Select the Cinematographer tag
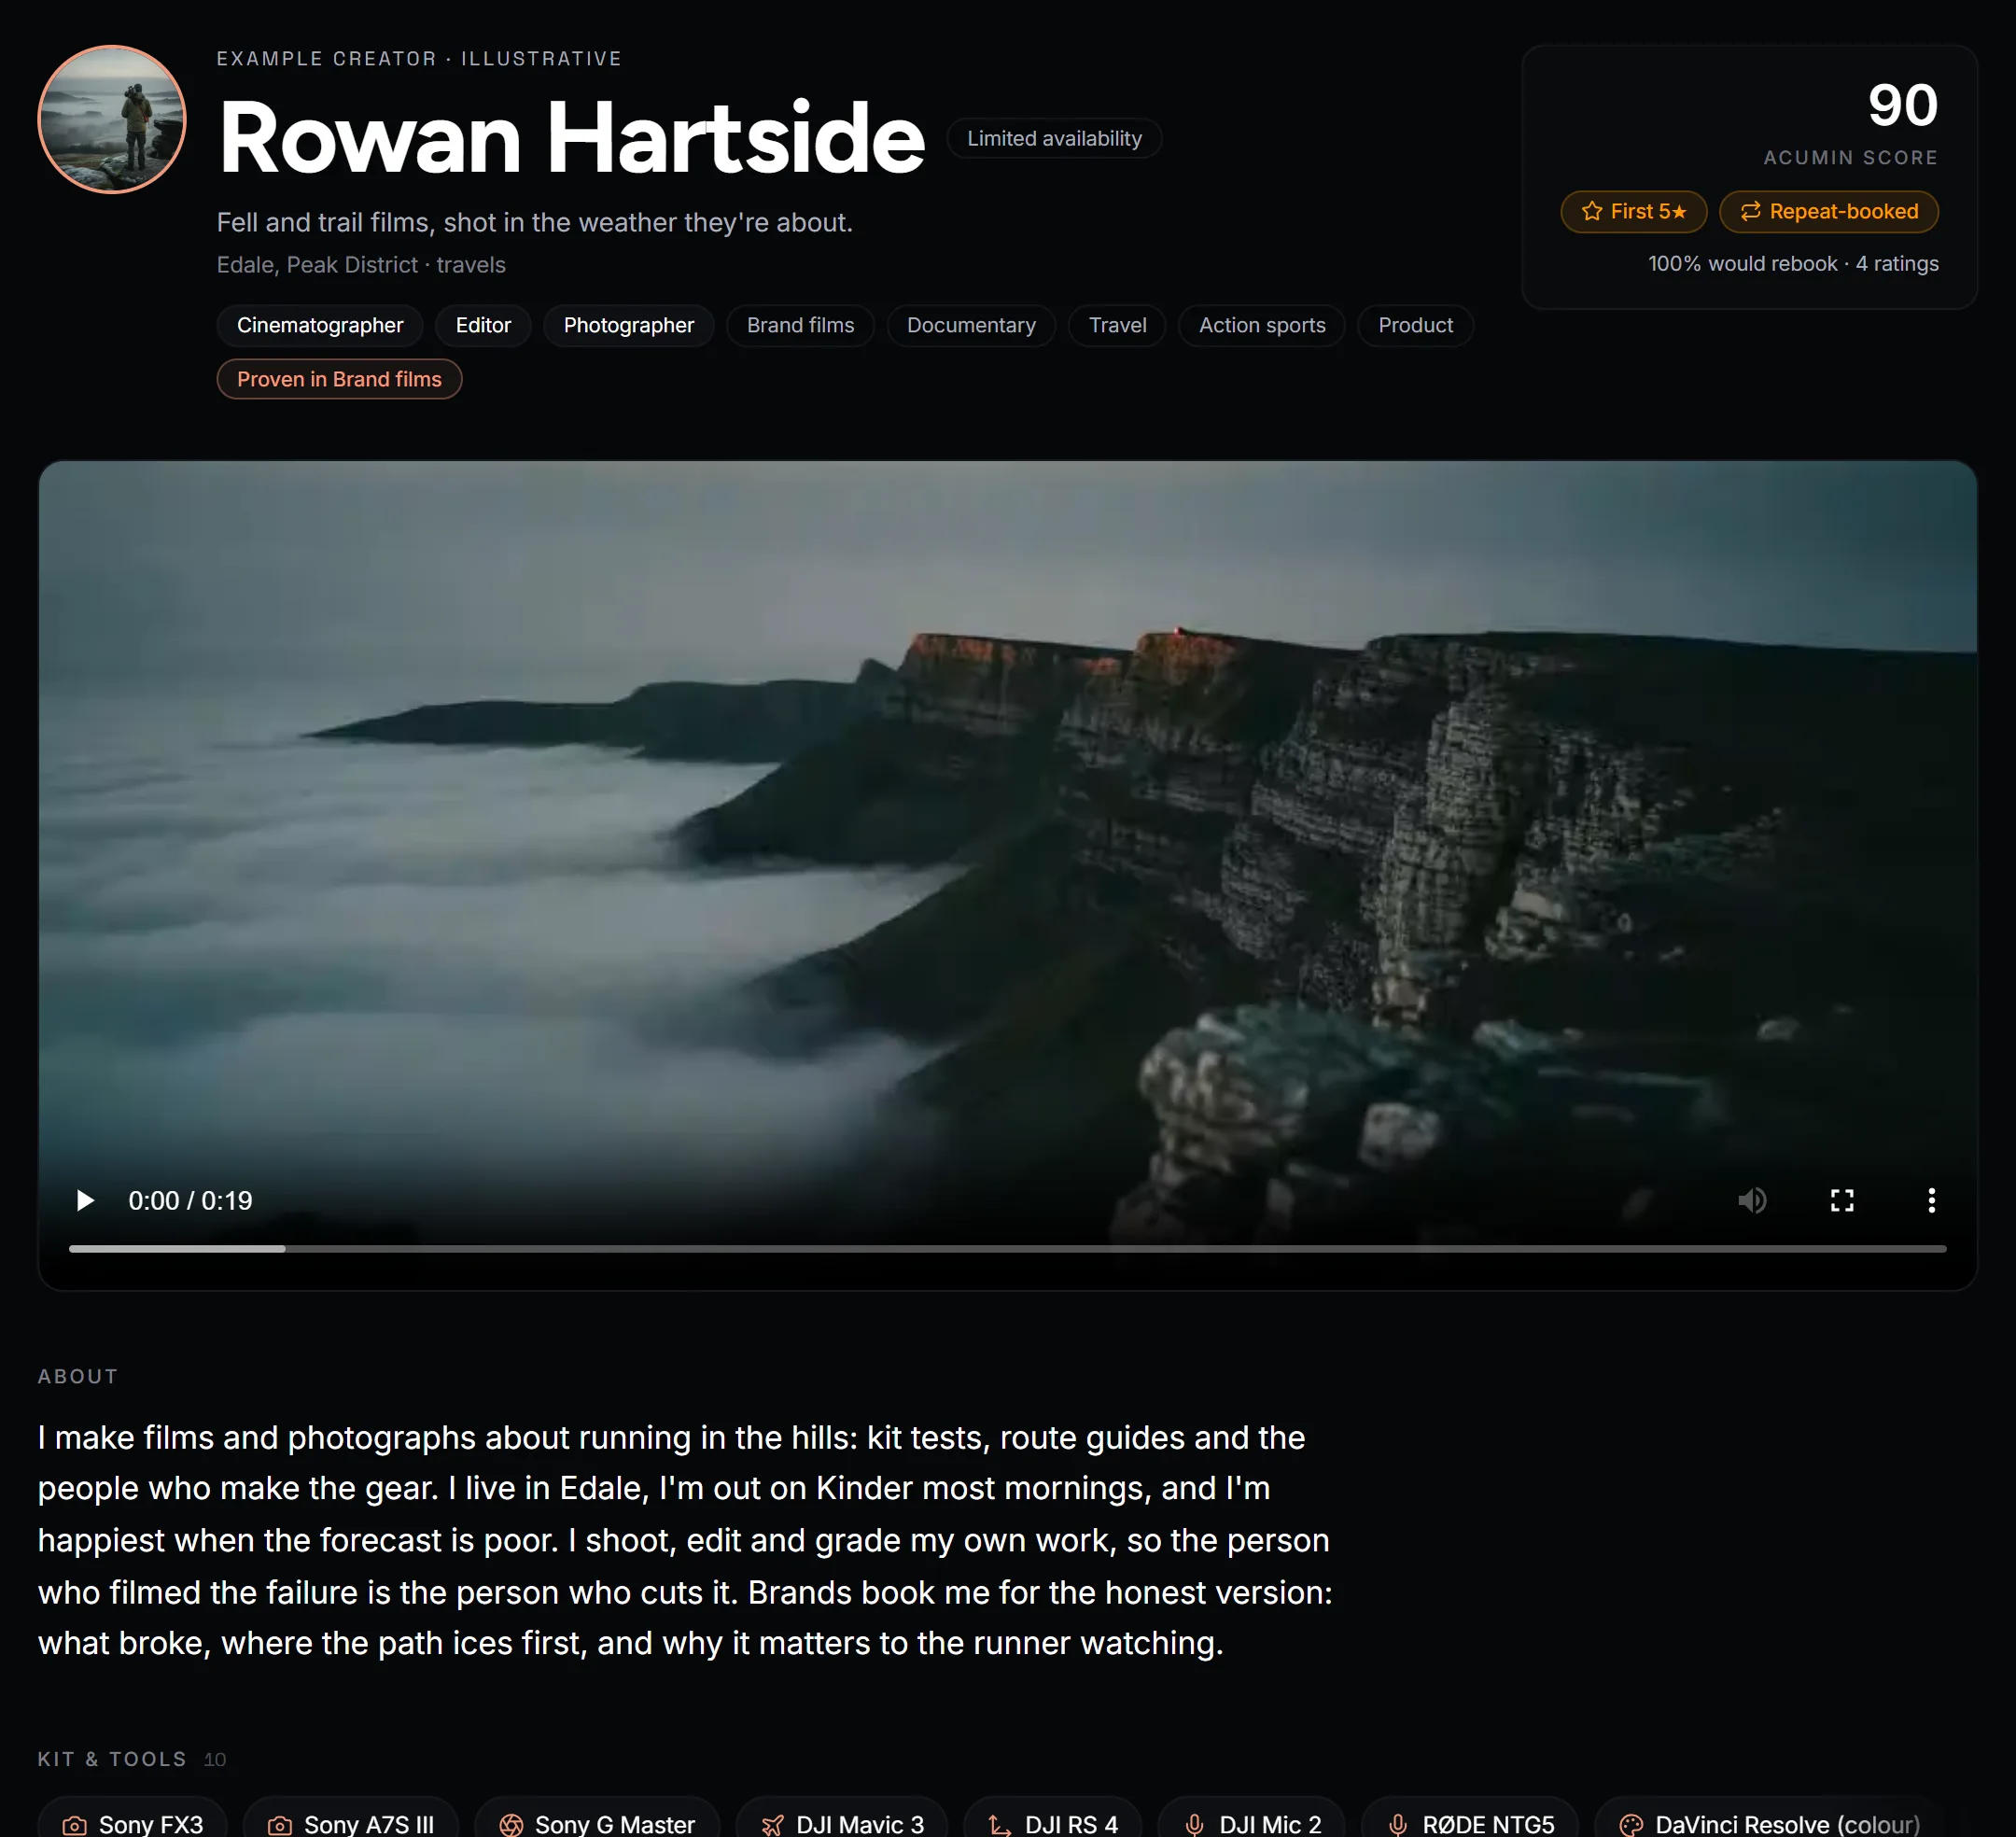The image size is (2016, 1837). click(320, 325)
